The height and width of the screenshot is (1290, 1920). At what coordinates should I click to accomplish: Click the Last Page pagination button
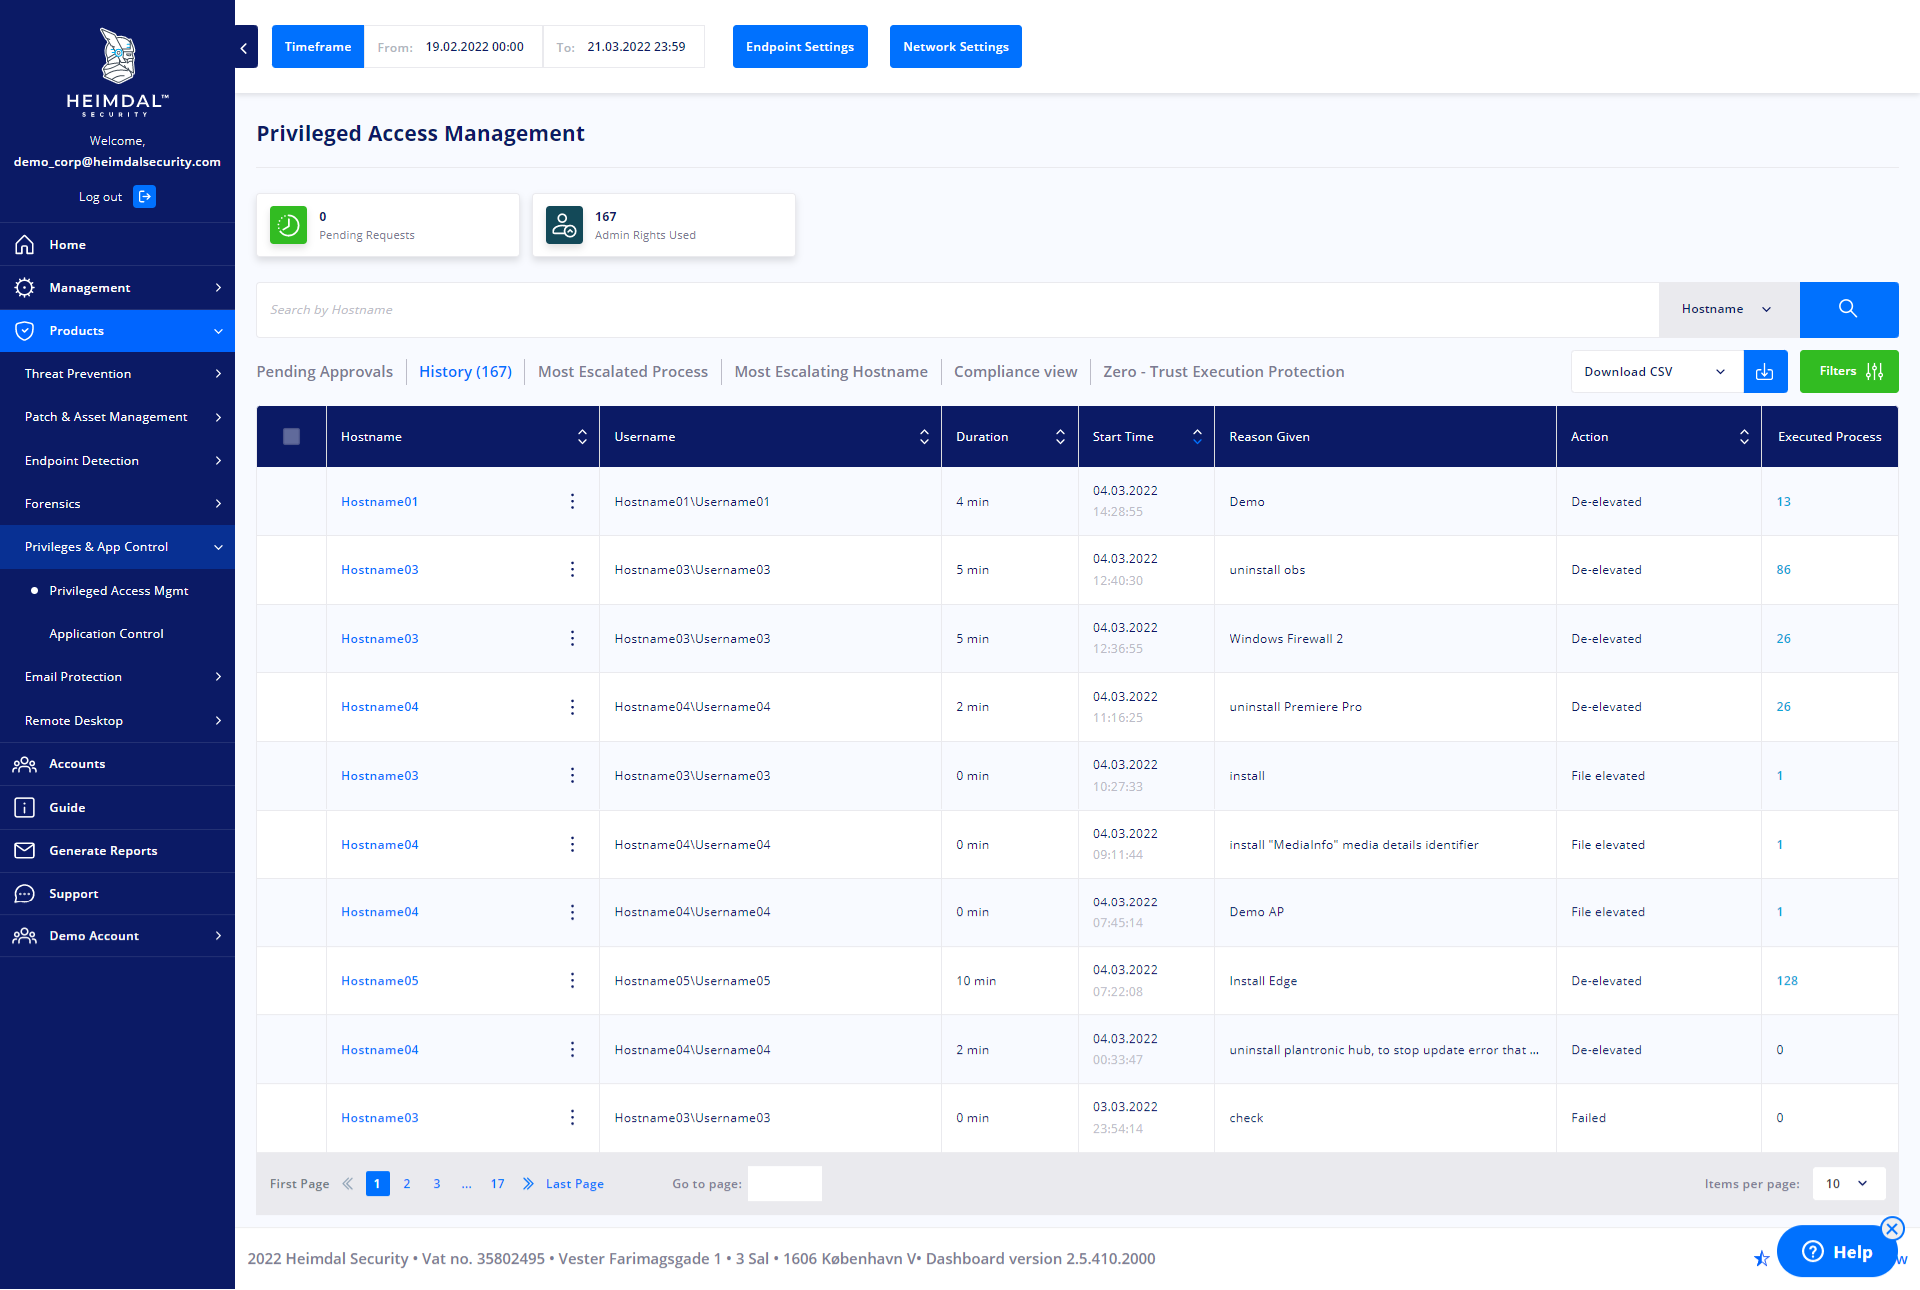pyautogui.click(x=573, y=1183)
